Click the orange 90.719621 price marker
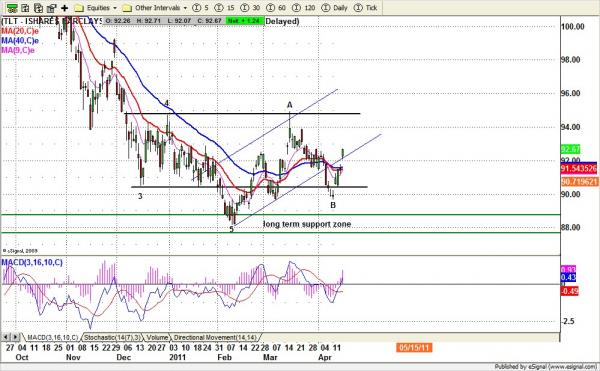 coord(579,182)
